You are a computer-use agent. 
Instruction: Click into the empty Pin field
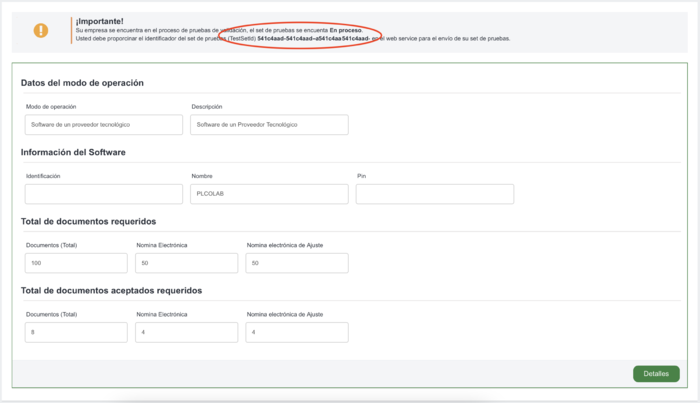click(434, 194)
